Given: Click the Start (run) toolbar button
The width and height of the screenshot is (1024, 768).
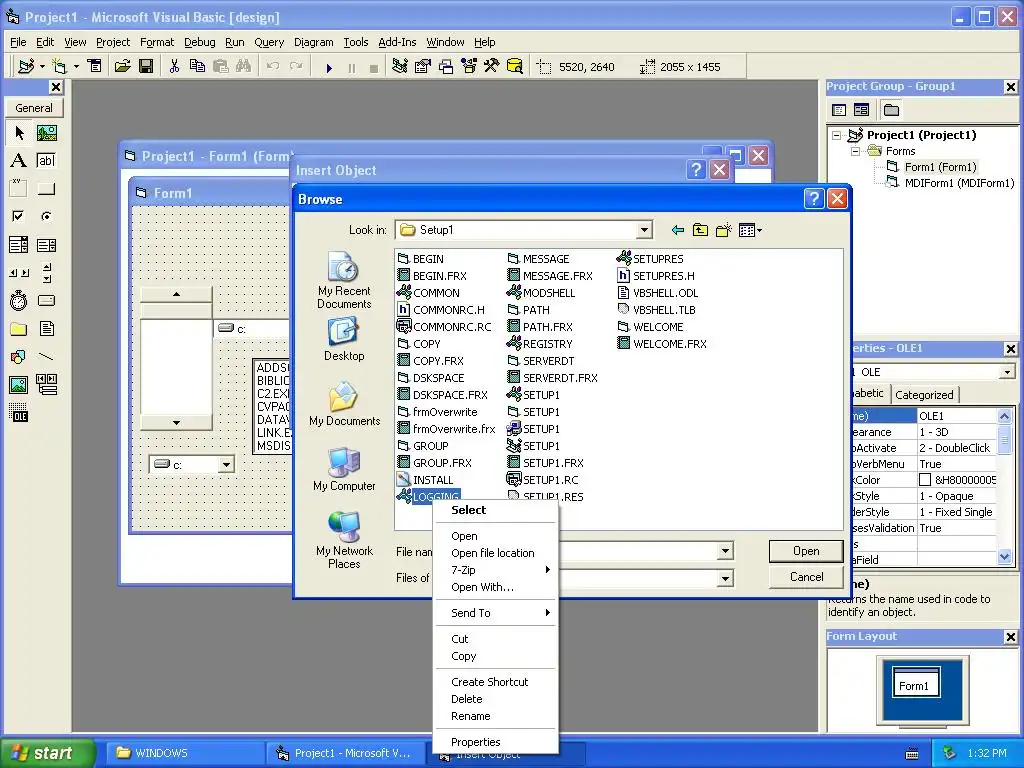Looking at the screenshot, I should [x=329, y=67].
